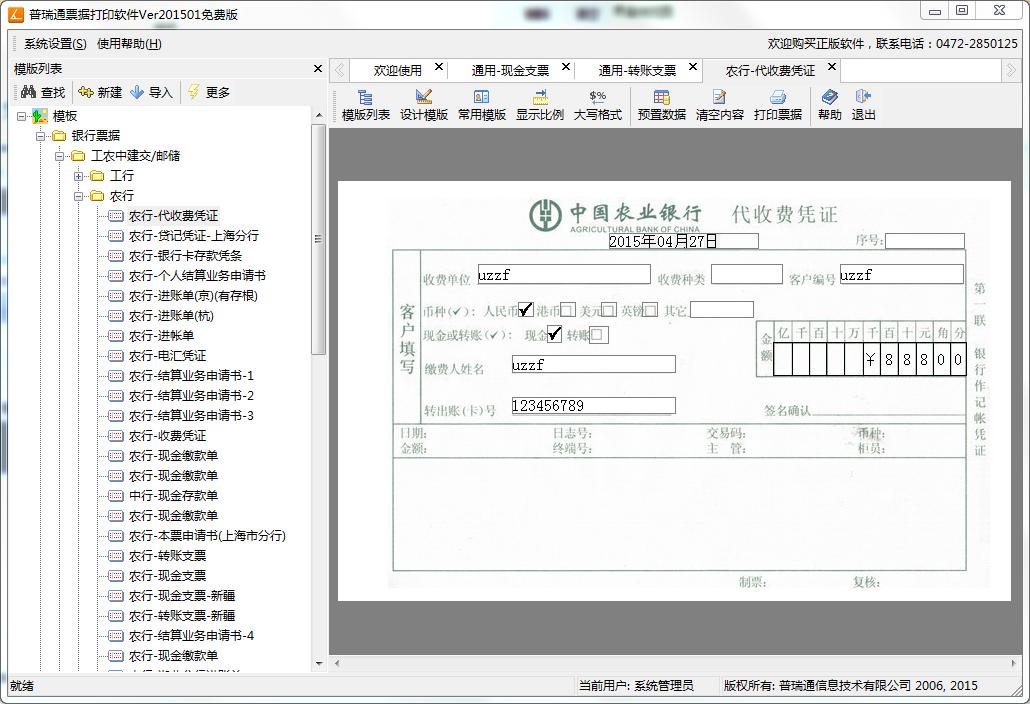1030x704 pixels.
Task: Close the 模版列表 side panel
Action: coord(318,68)
